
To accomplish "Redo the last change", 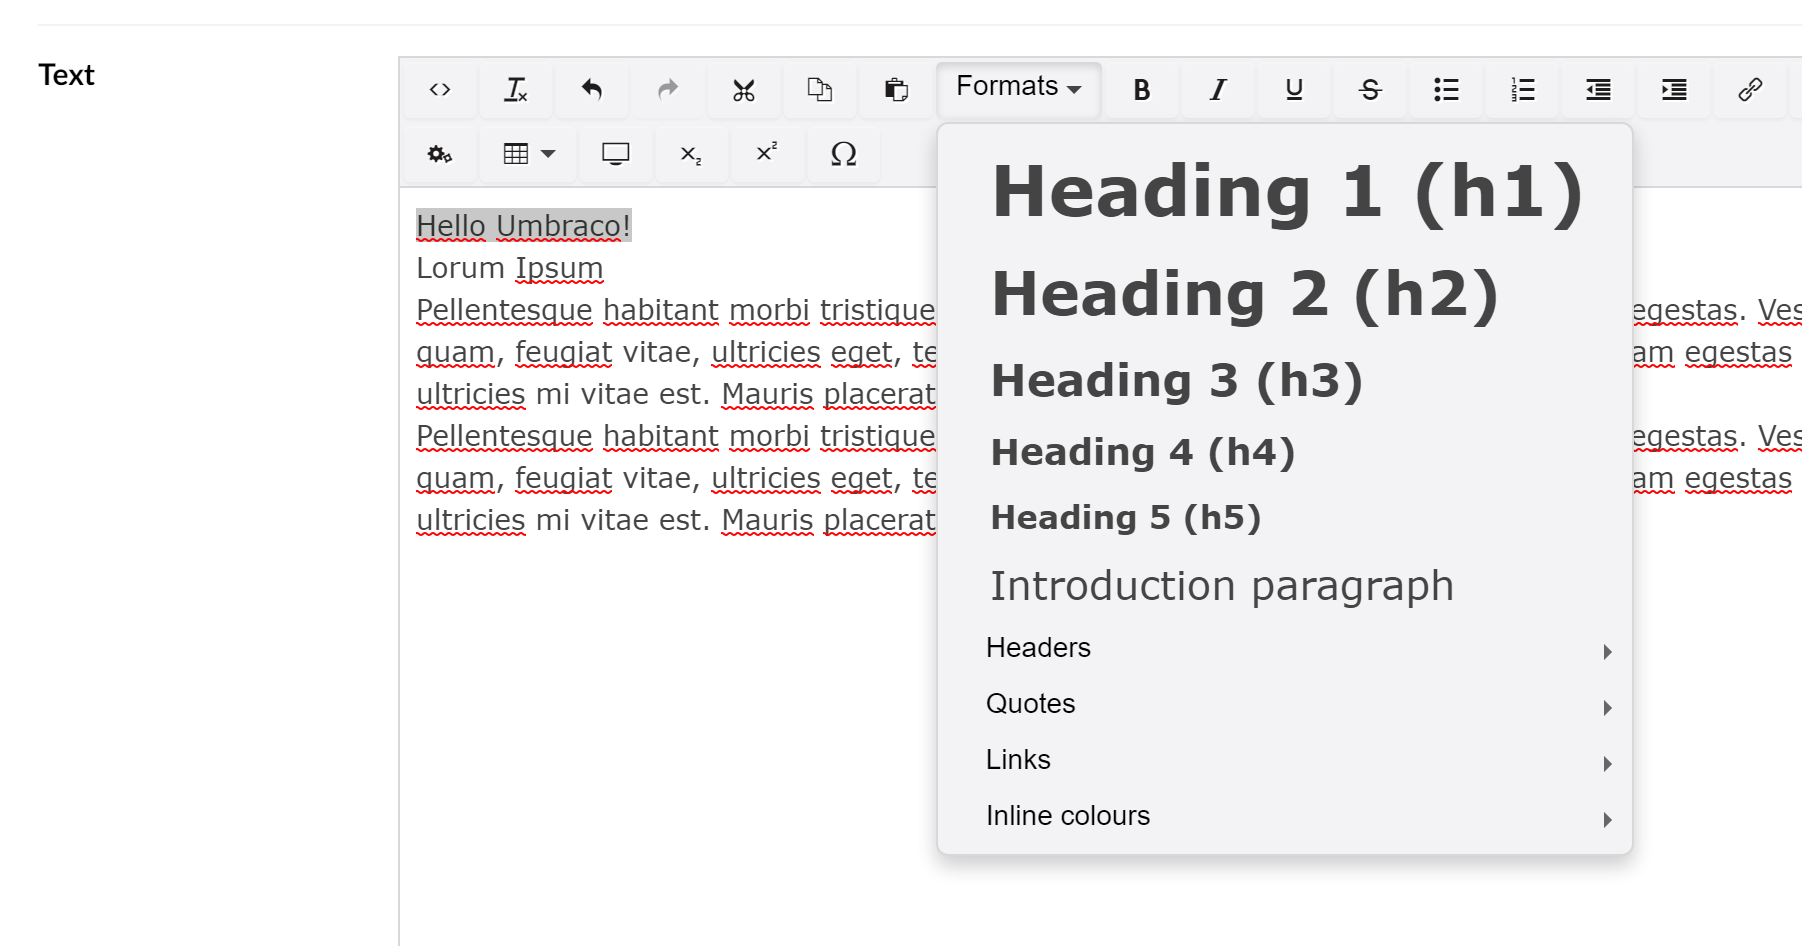I will [x=668, y=90].
